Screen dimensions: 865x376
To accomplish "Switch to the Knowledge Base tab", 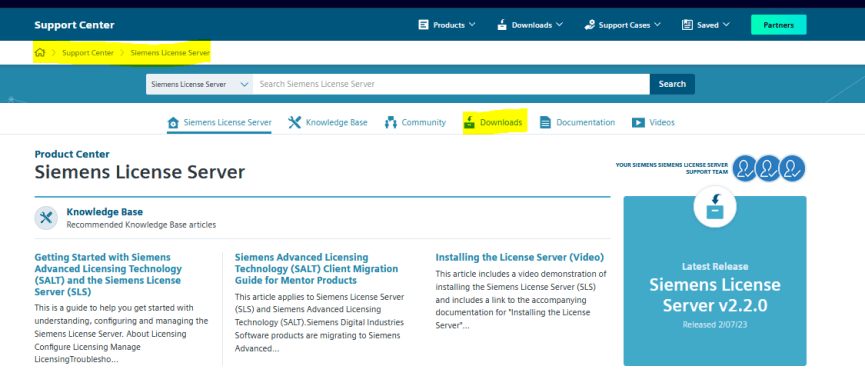I will pos(337,122).
